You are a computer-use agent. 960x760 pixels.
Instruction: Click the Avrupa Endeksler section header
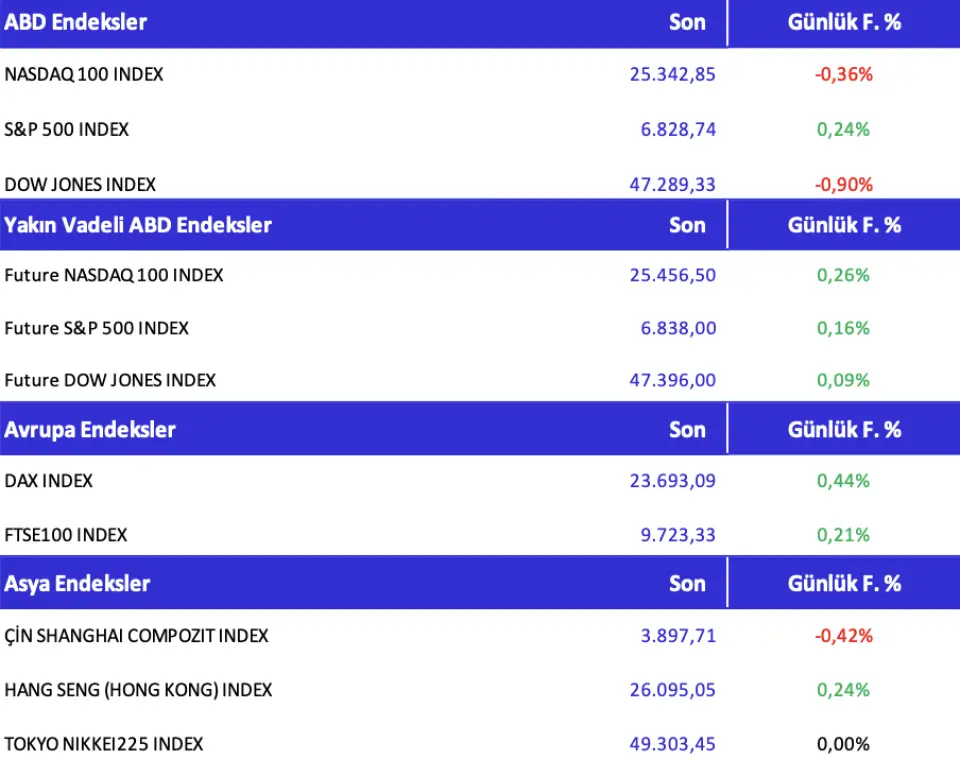(x=90, y=430)
